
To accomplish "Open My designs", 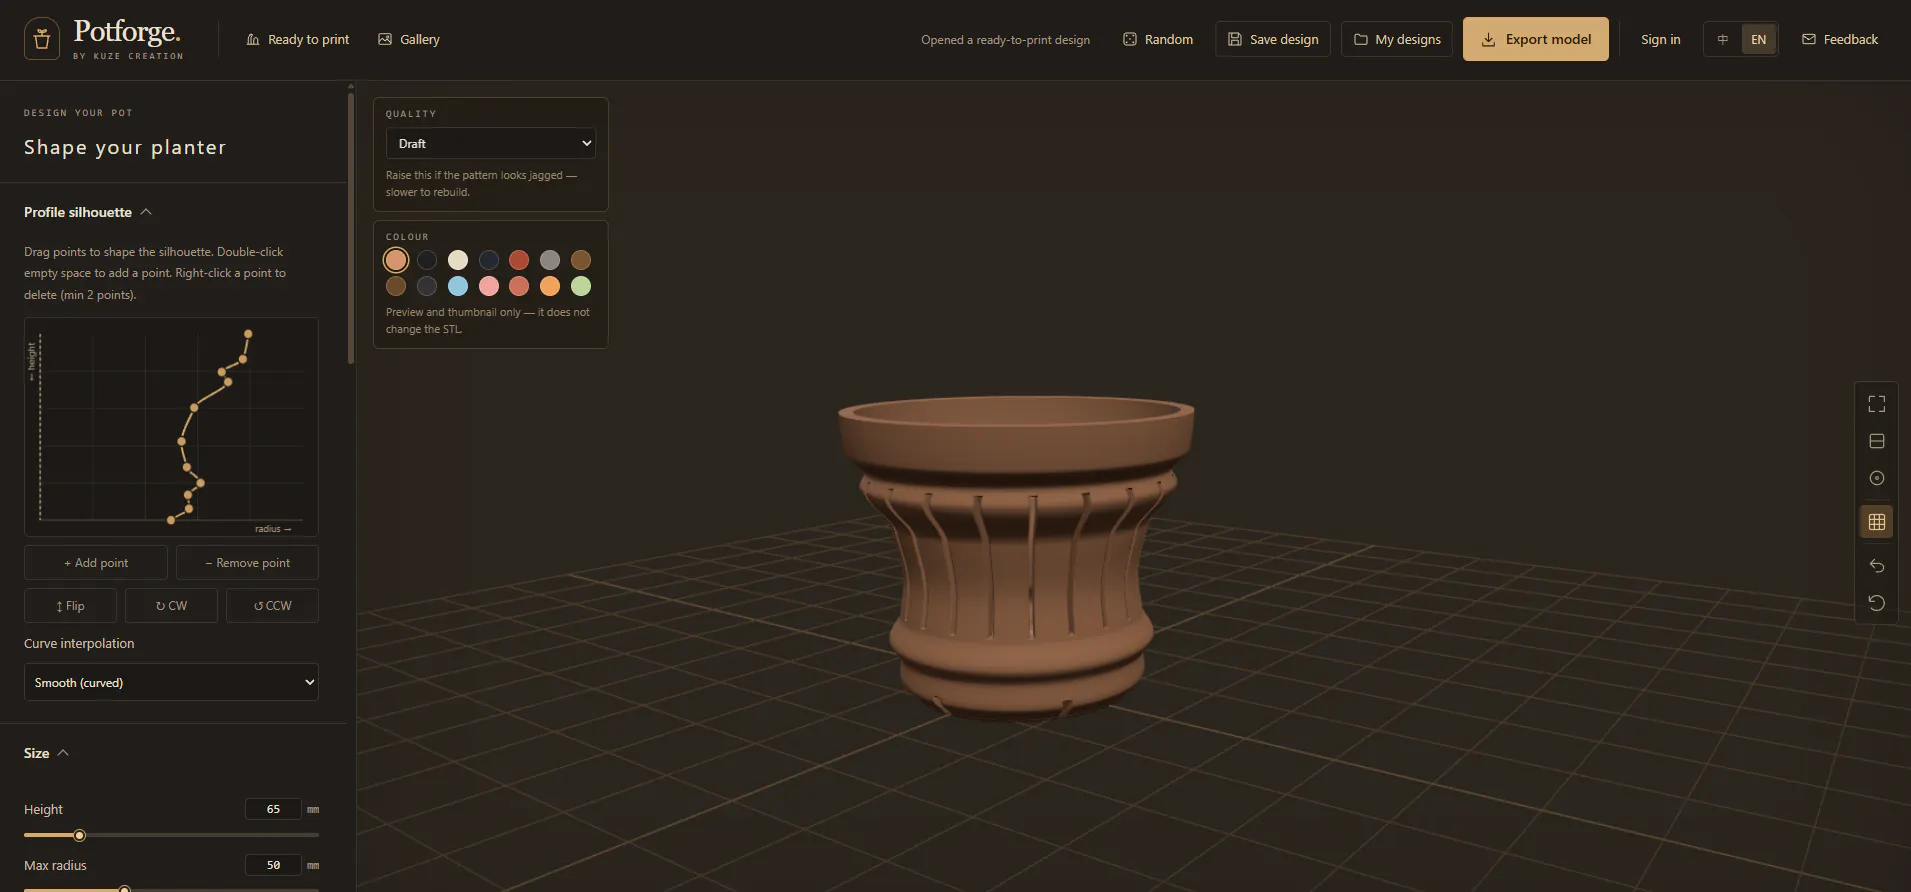I will pos(1397,39).
